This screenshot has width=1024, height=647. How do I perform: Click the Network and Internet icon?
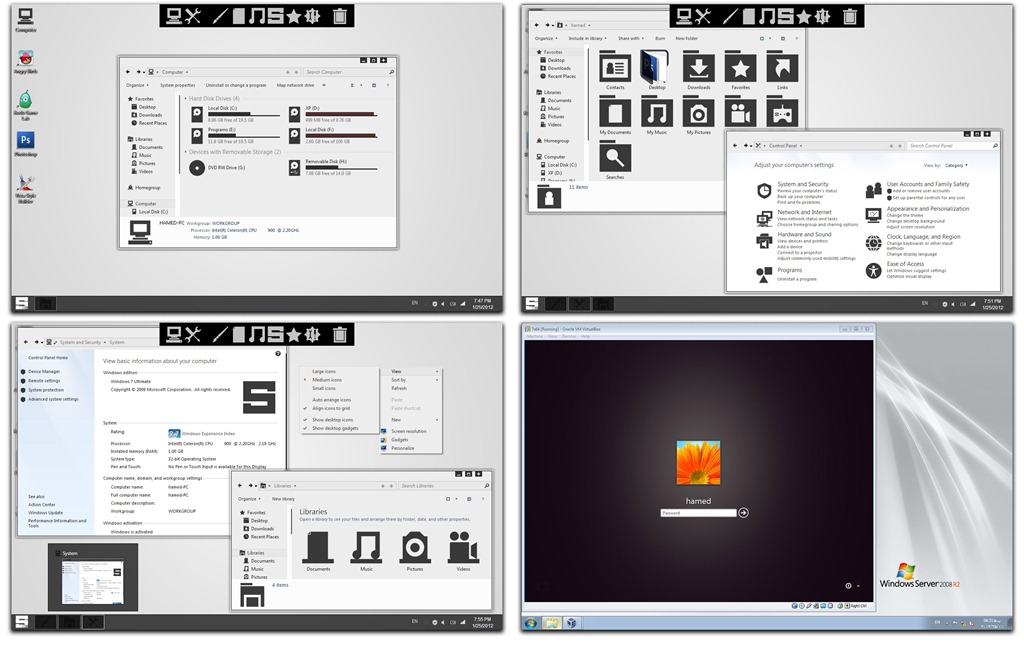click(x=763, y=218)
